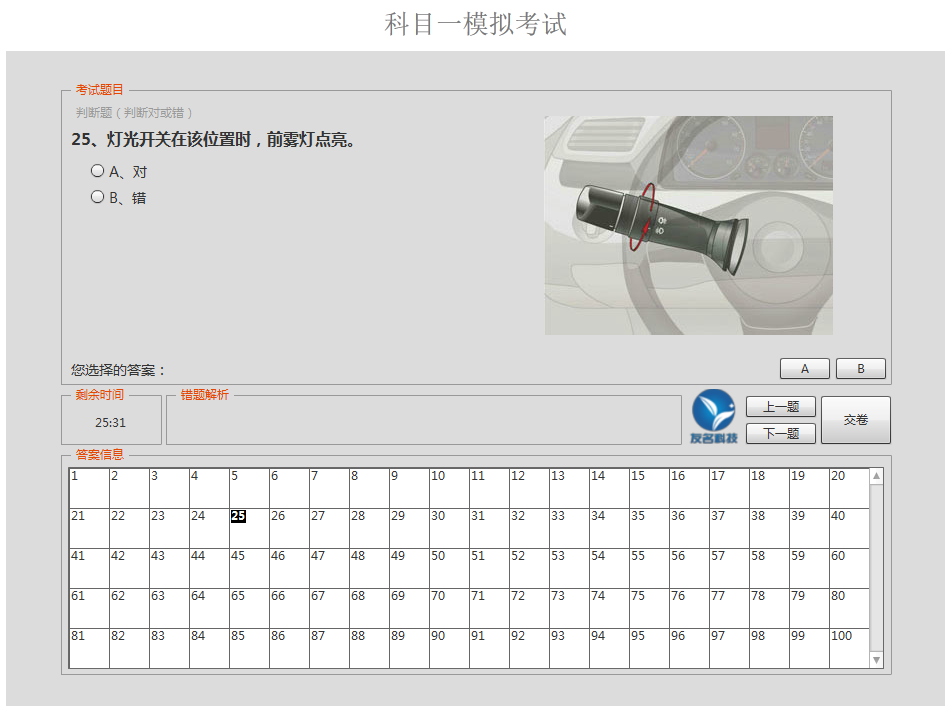Jump to question 100 in answer grid
The width and height of the screenshot is (949, 710).
848,647
